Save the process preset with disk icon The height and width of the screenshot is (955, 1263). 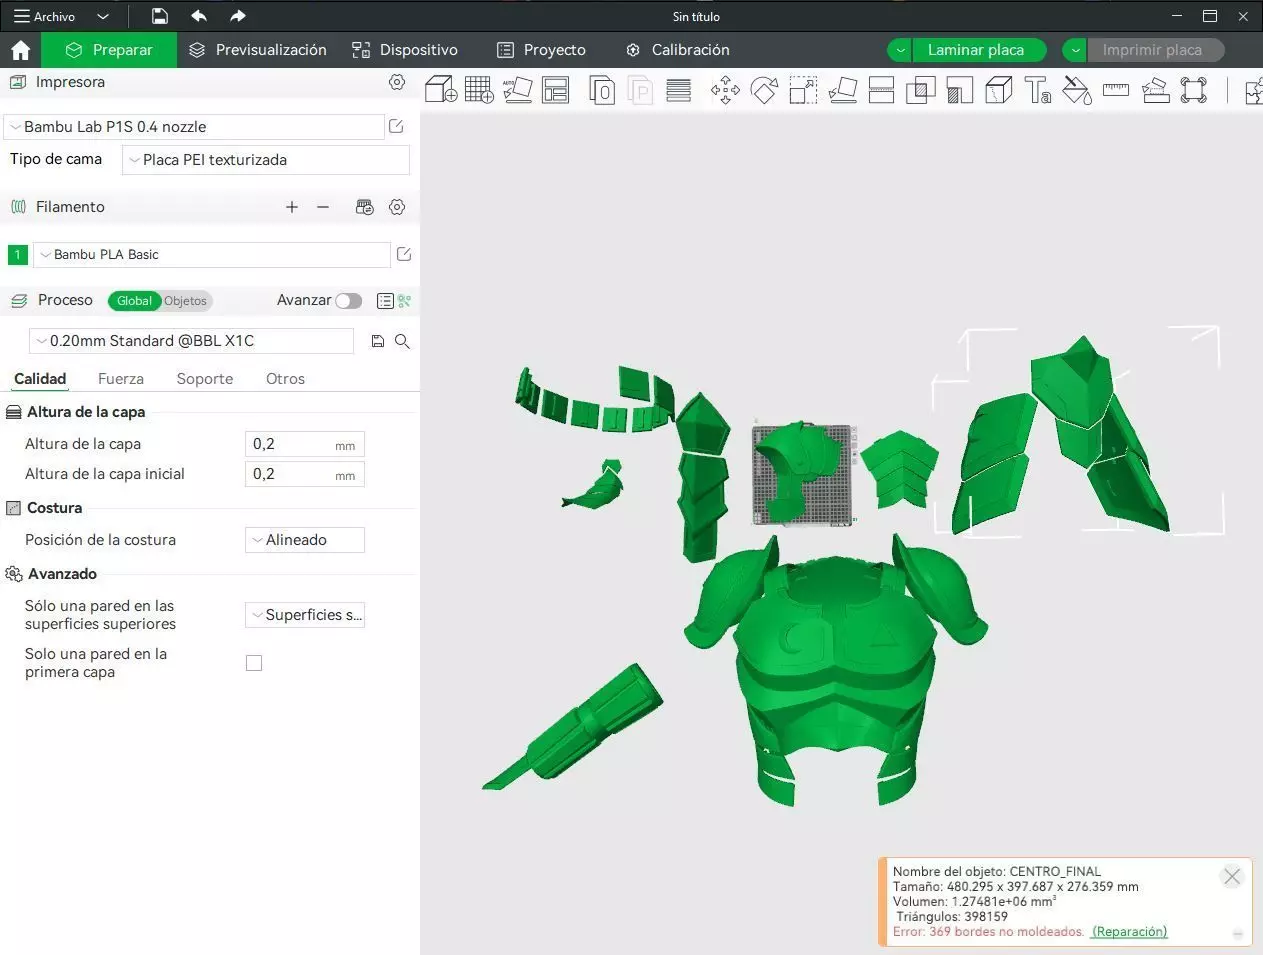click(x=377, y=341)
